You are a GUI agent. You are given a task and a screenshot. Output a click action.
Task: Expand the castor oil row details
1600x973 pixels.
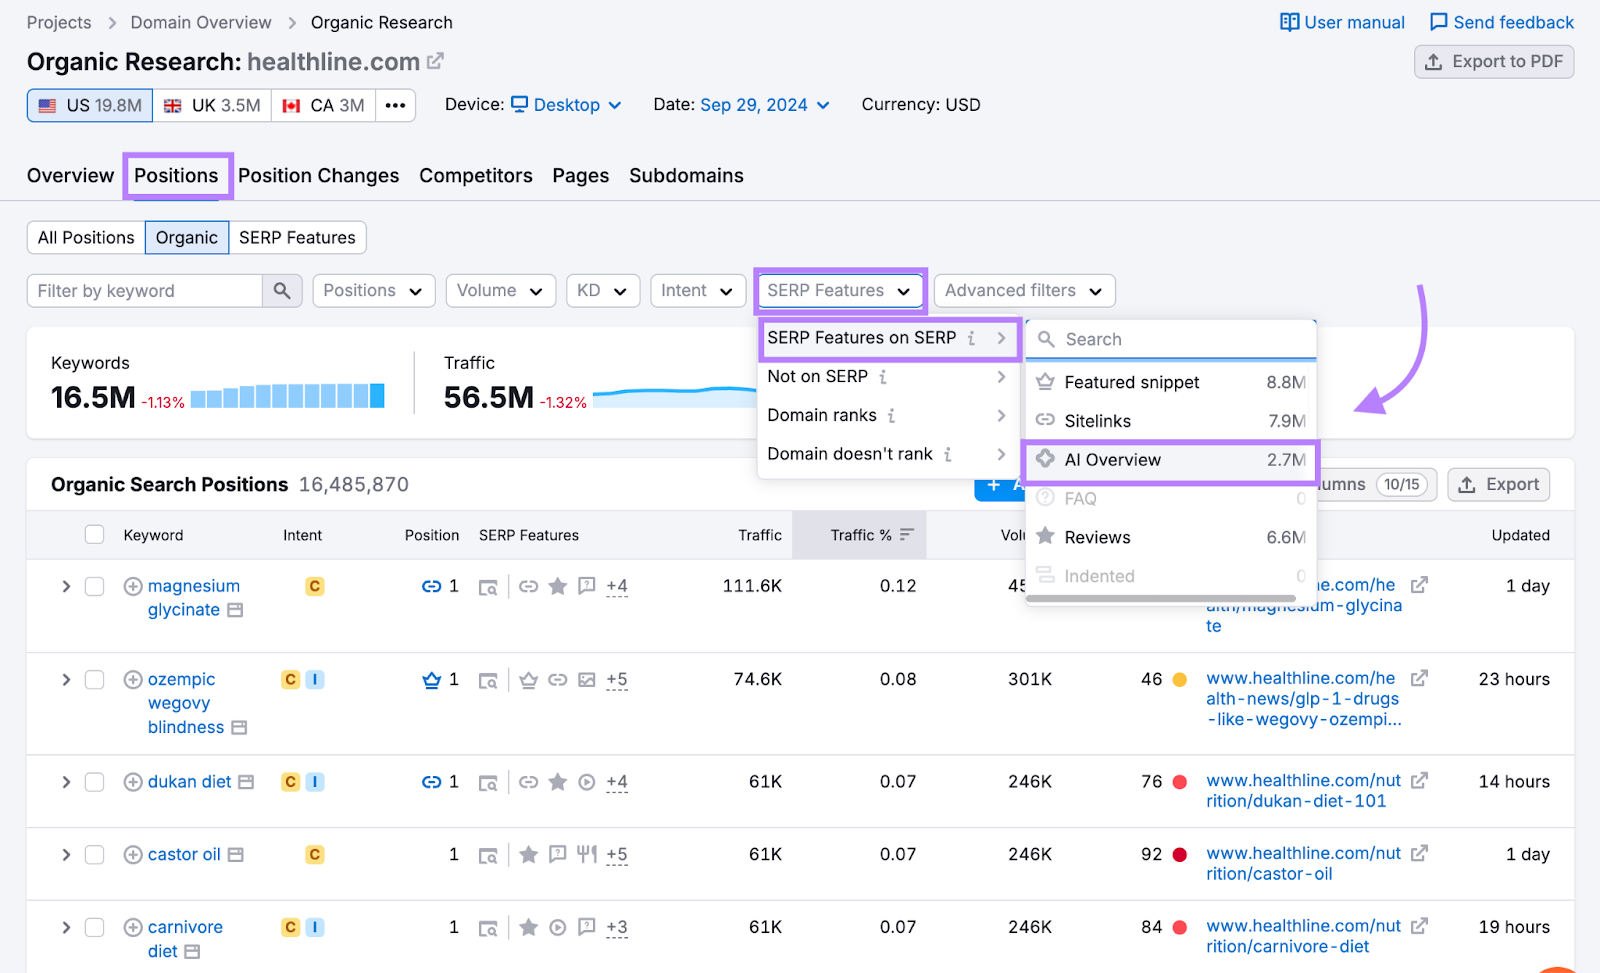pos(66,855)
